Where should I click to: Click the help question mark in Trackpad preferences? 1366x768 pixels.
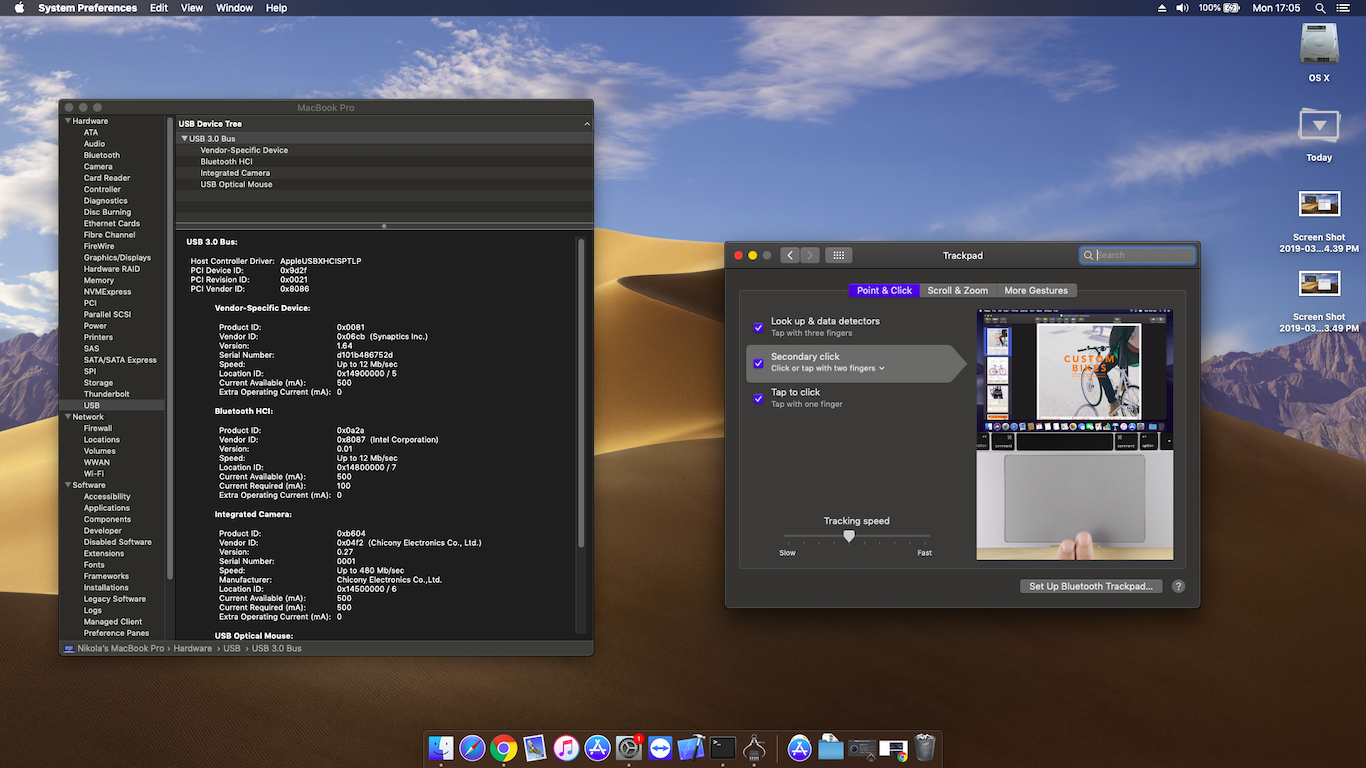coord(1178,586)
